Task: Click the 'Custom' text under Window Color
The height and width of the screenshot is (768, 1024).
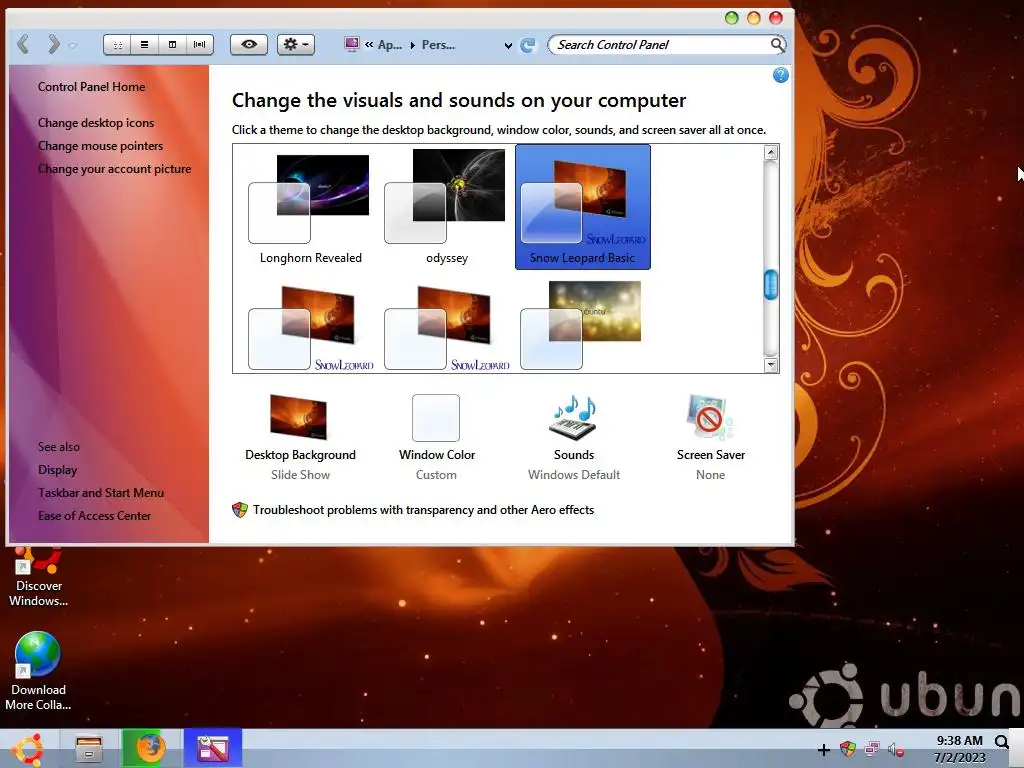Action: [x=436, y=475]
